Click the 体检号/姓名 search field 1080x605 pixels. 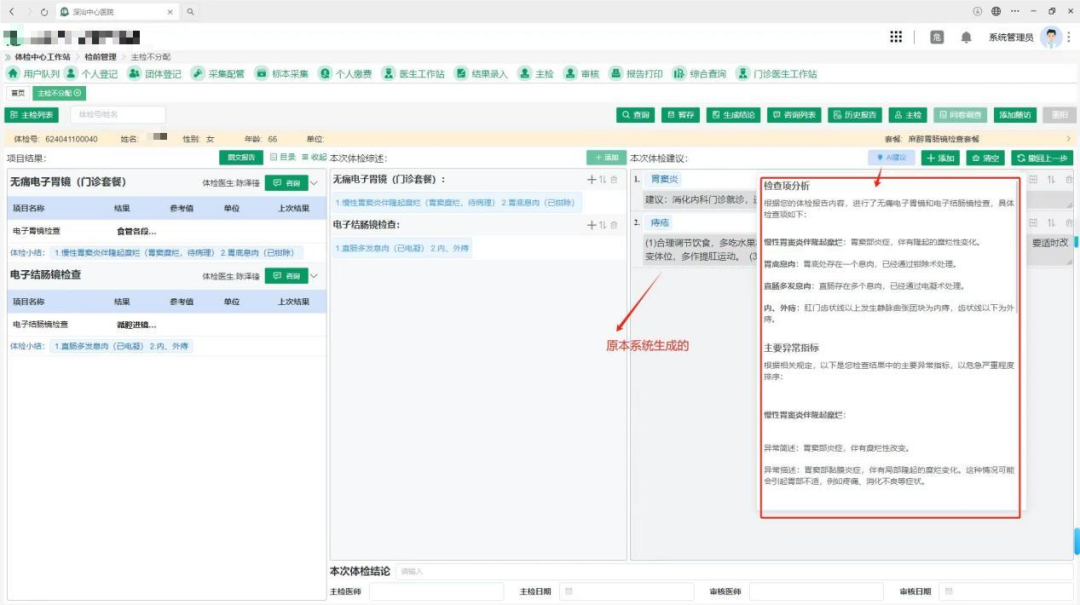pyautogui.click(x=115, y=115)
